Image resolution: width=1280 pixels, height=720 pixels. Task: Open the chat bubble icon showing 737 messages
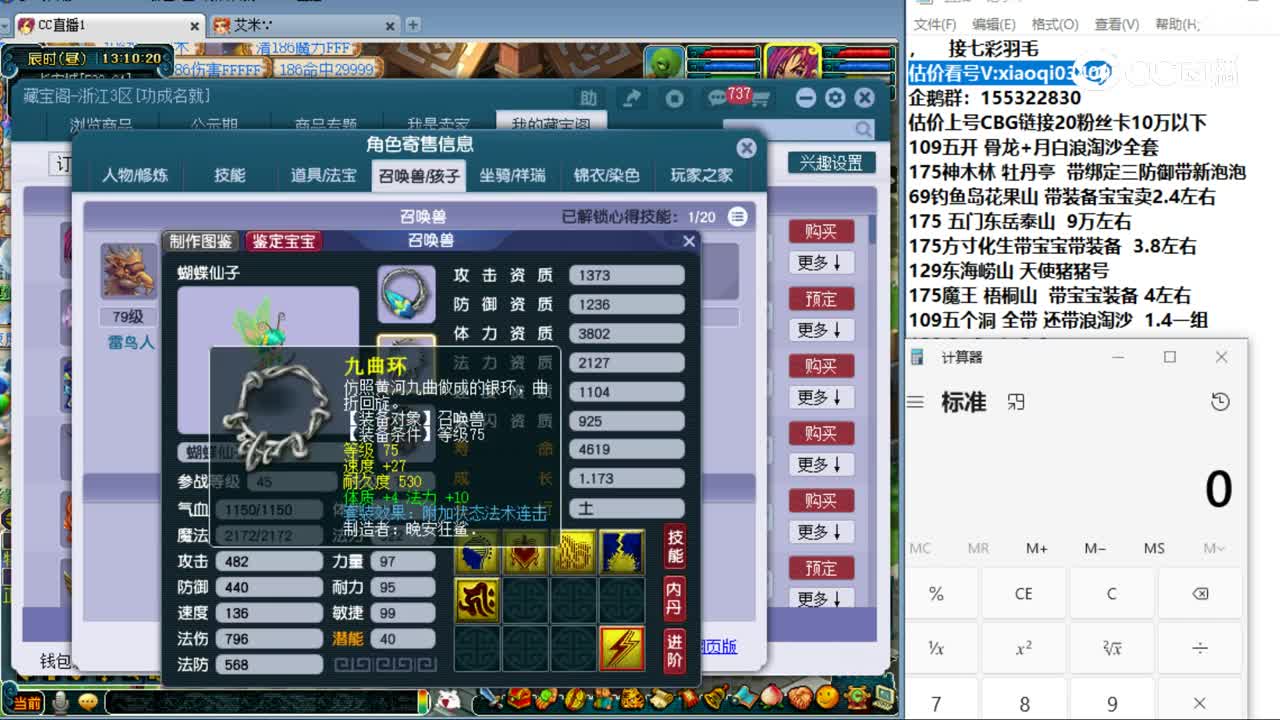coord(717,98)
